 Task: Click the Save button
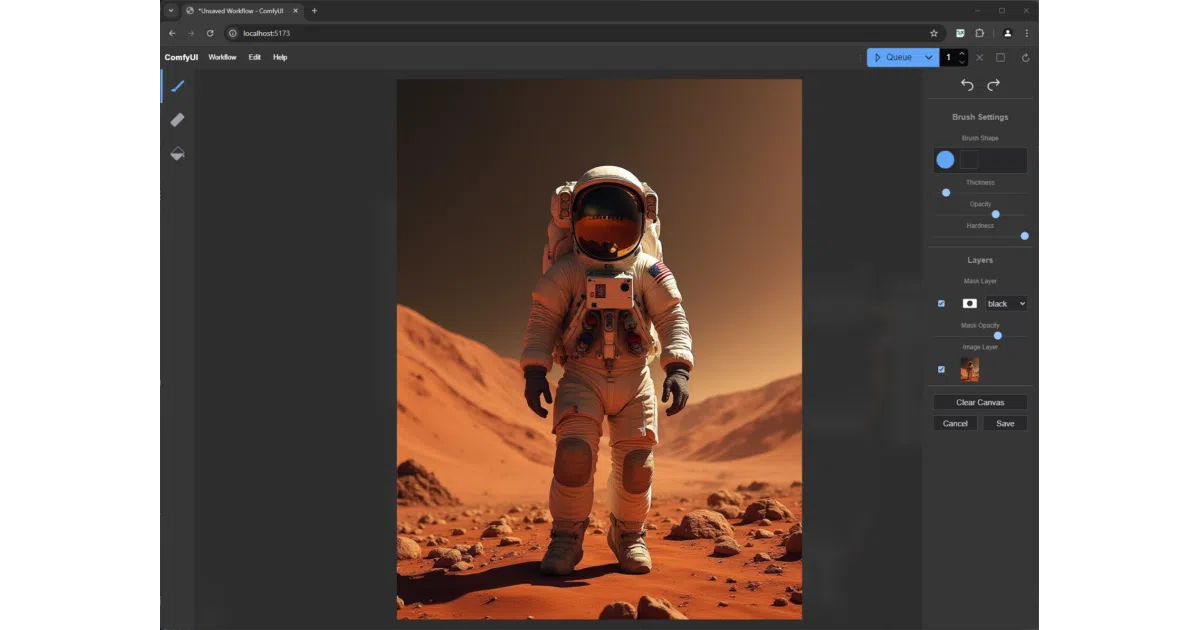1005,423
